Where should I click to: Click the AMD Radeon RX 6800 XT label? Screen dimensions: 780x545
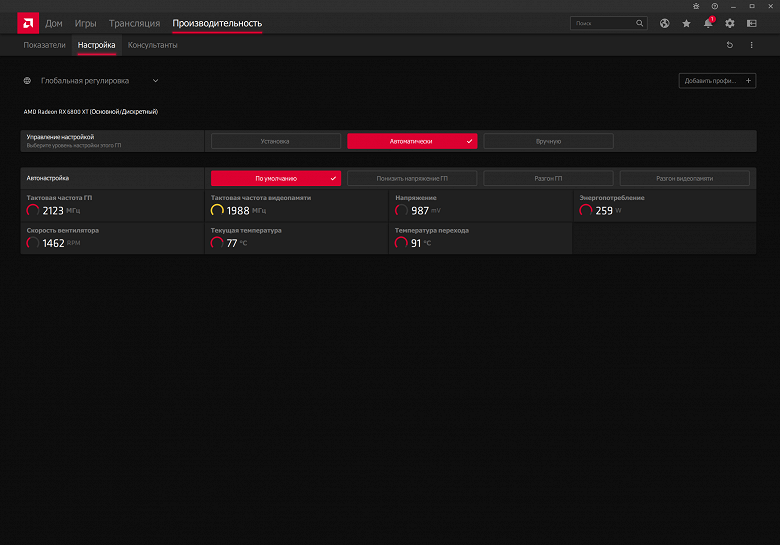(91, 111)
